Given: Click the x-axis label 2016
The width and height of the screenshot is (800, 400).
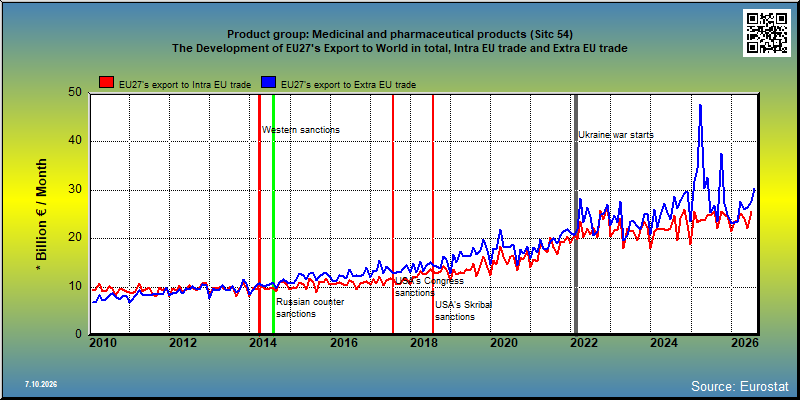Looking at the screenshot, I should 343,343.
